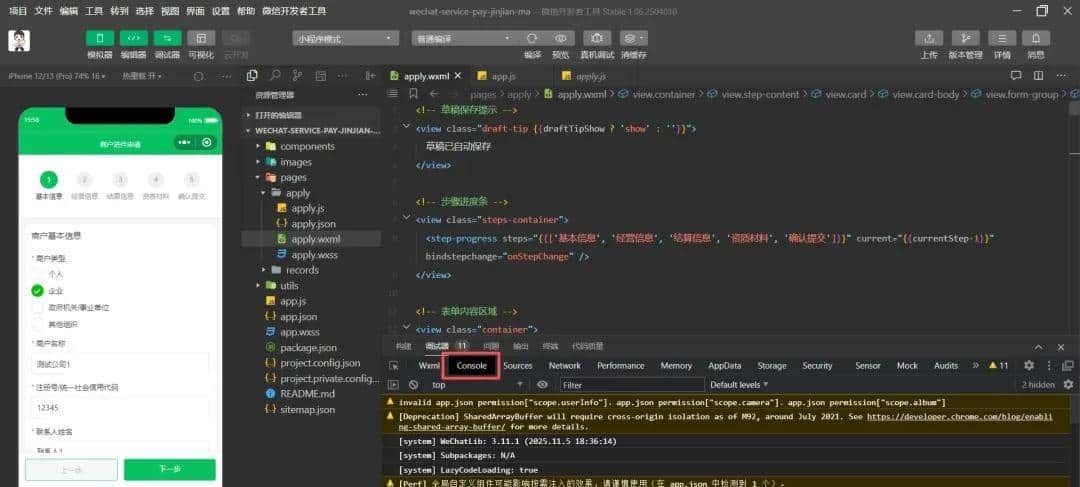Click the element inspect picker icon
The height and width of the screenshot is (487, 1080).
[x=393, y=366]
